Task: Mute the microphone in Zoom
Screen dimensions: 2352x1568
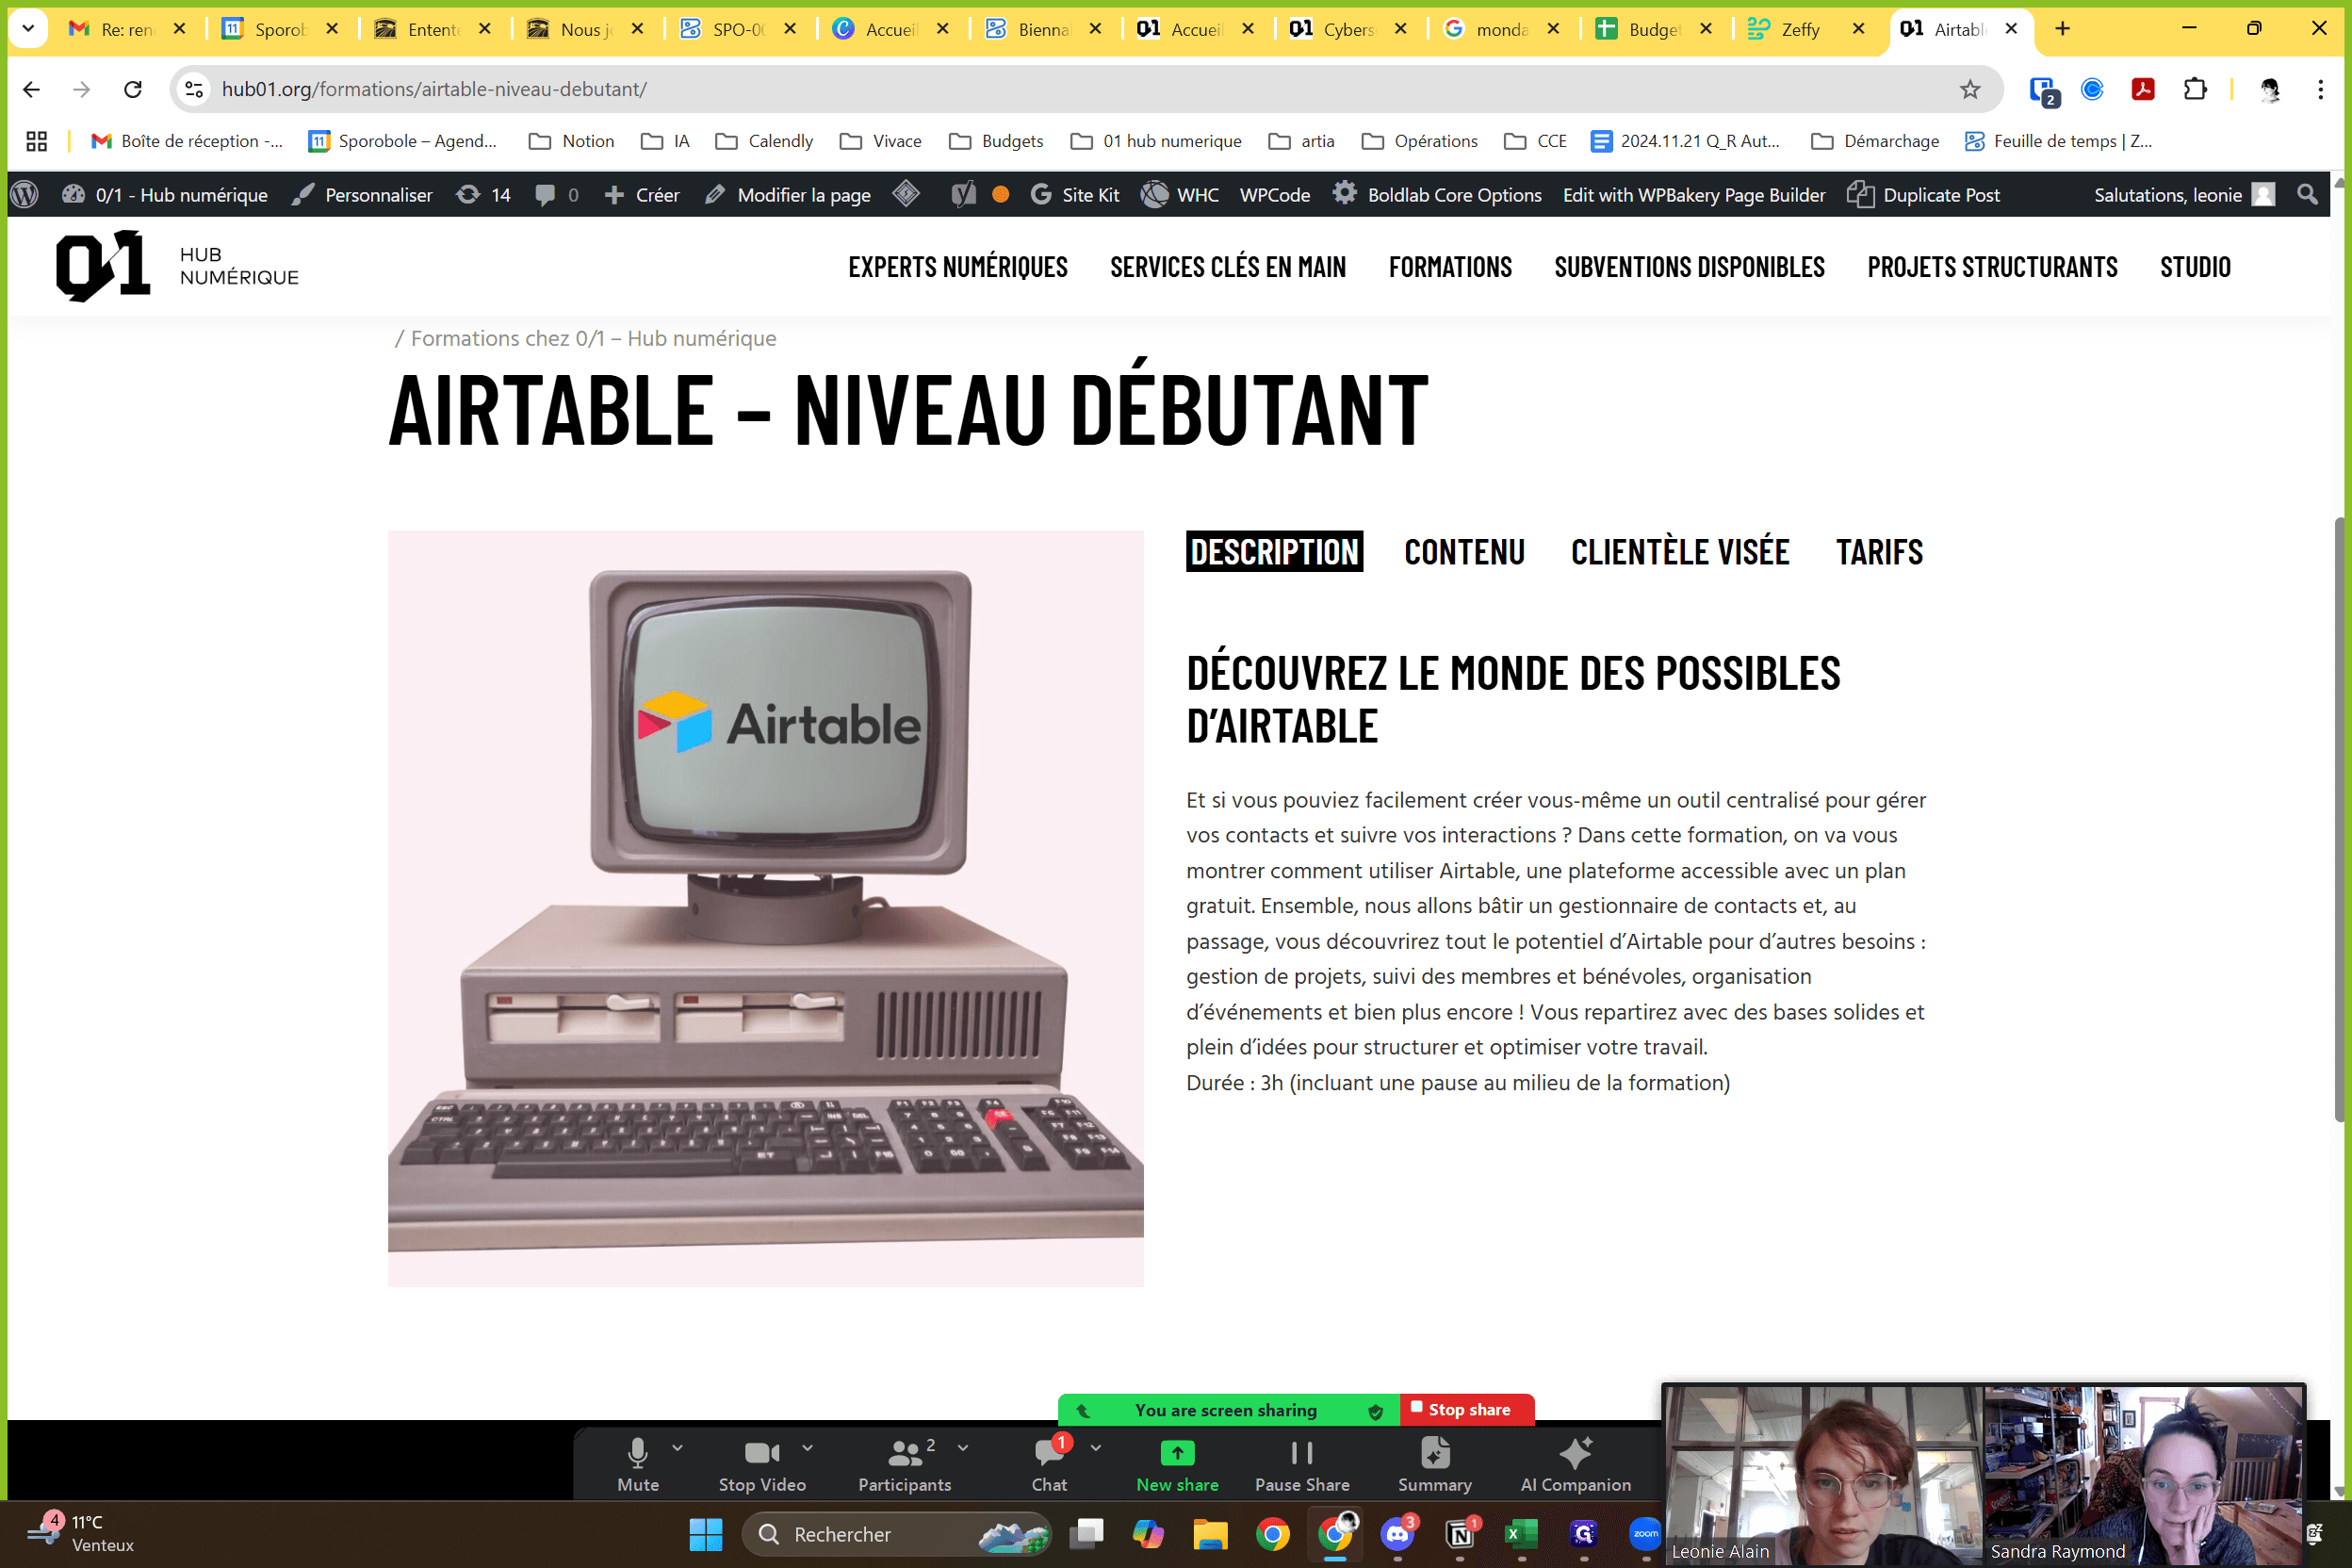Action: (x=638, y=1465)
